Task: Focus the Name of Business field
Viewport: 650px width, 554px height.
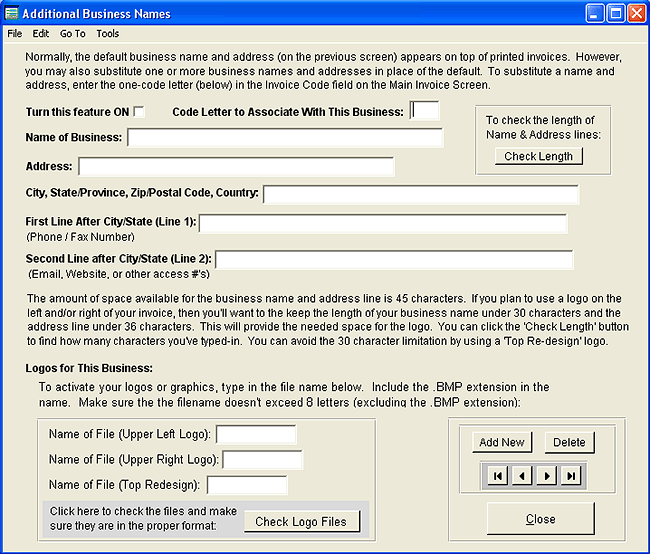Action: tap(284, 138)
